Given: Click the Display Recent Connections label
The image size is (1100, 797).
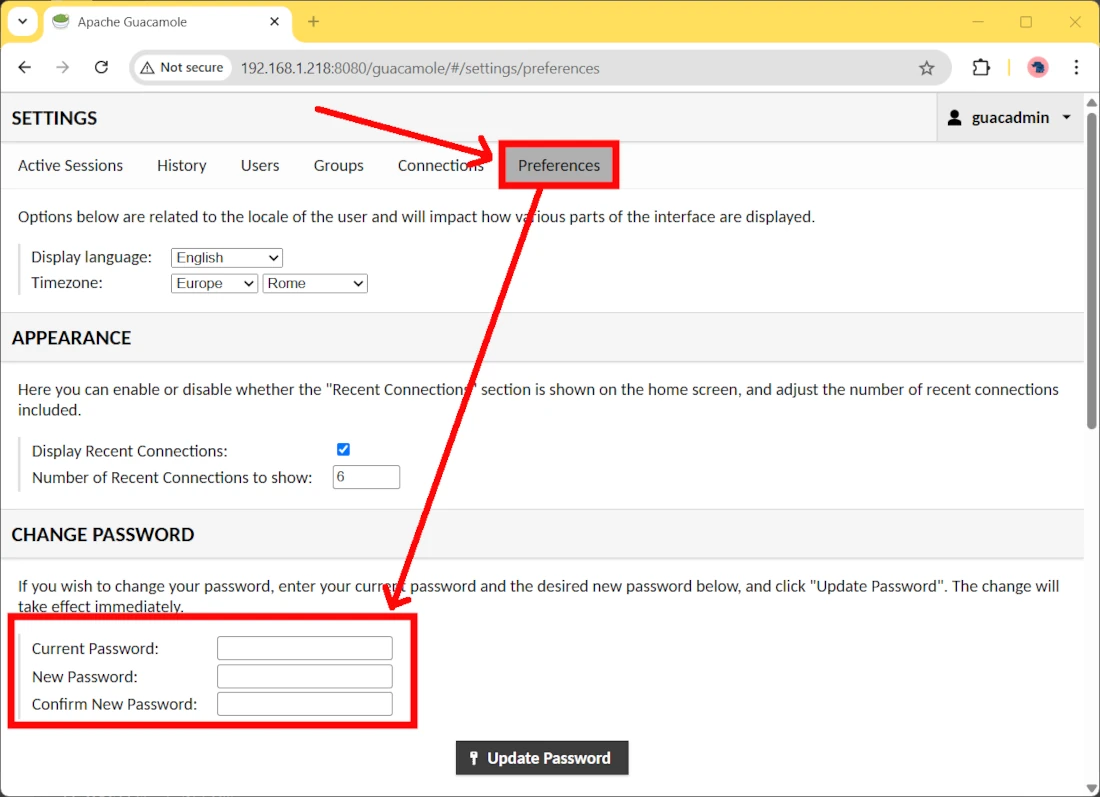Looking at the screenshot, I should click(x=129, y=451).
